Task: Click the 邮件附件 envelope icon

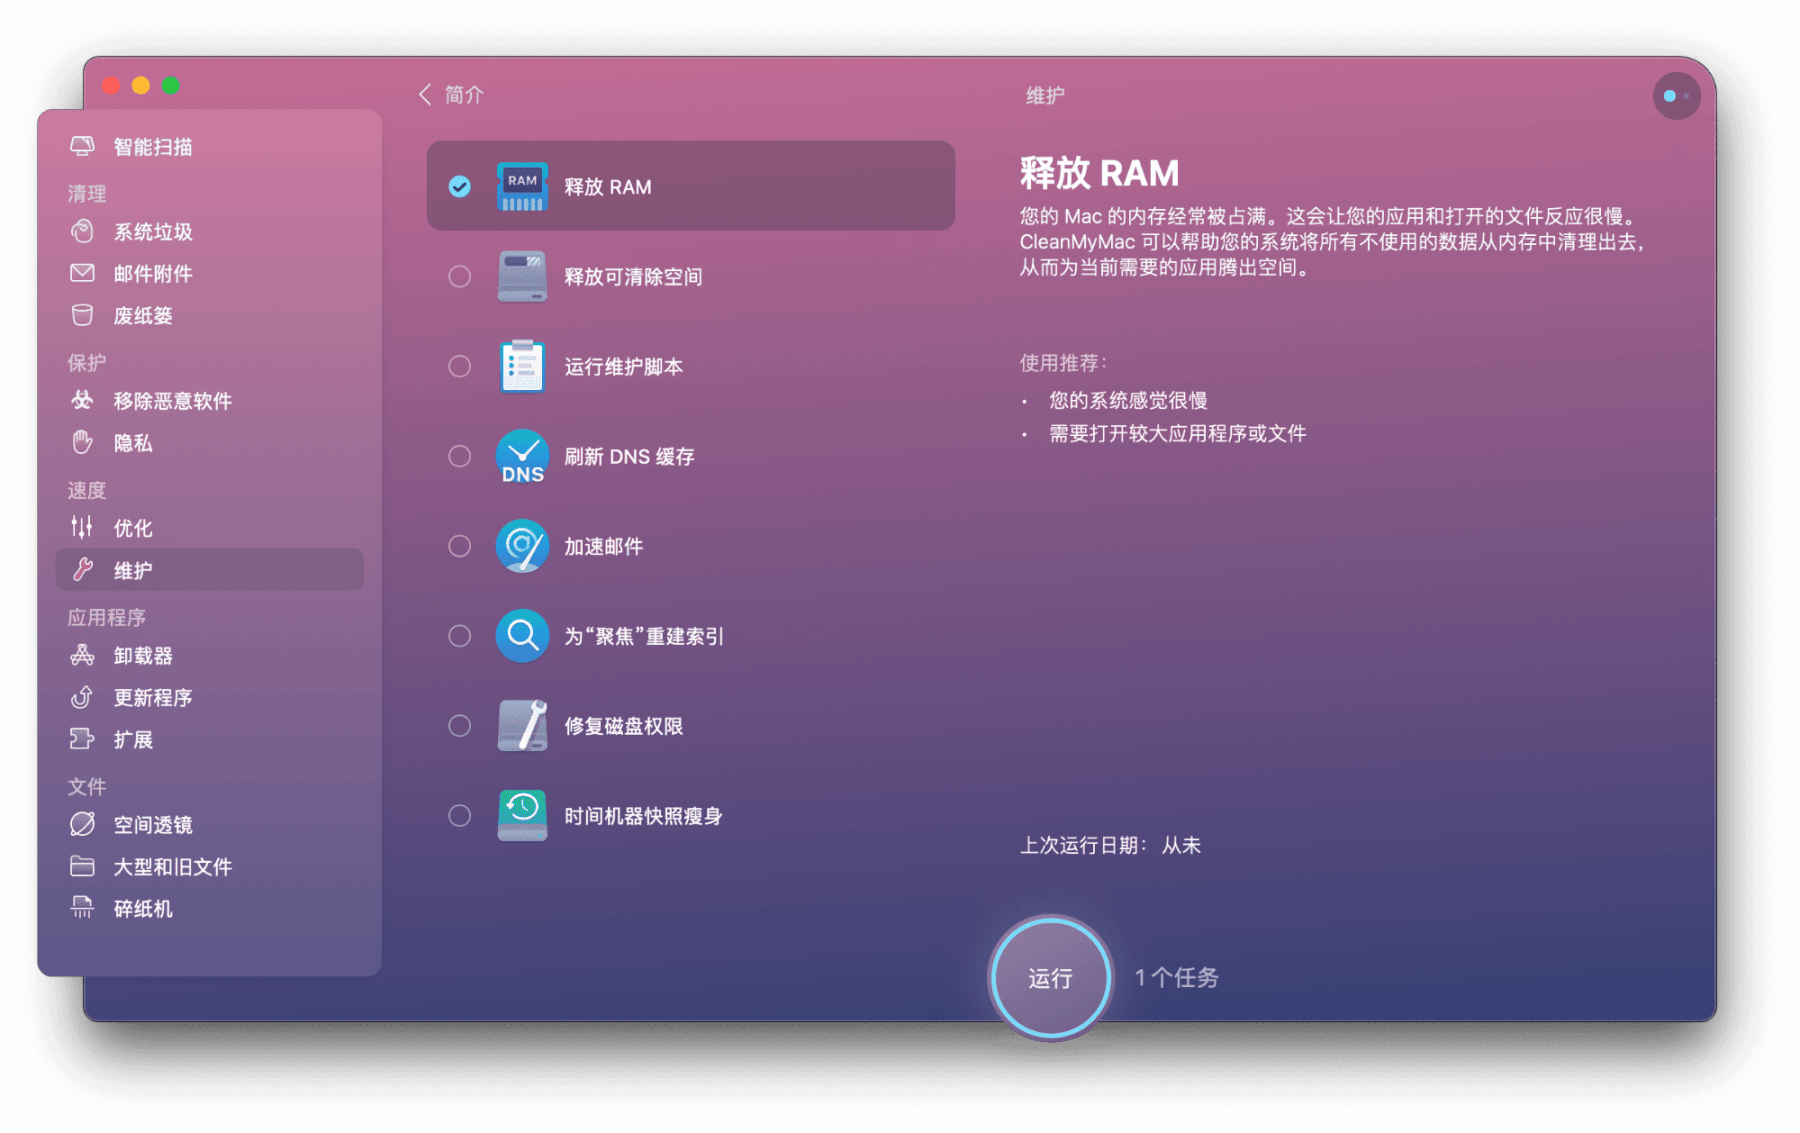Action: point(83,273)
